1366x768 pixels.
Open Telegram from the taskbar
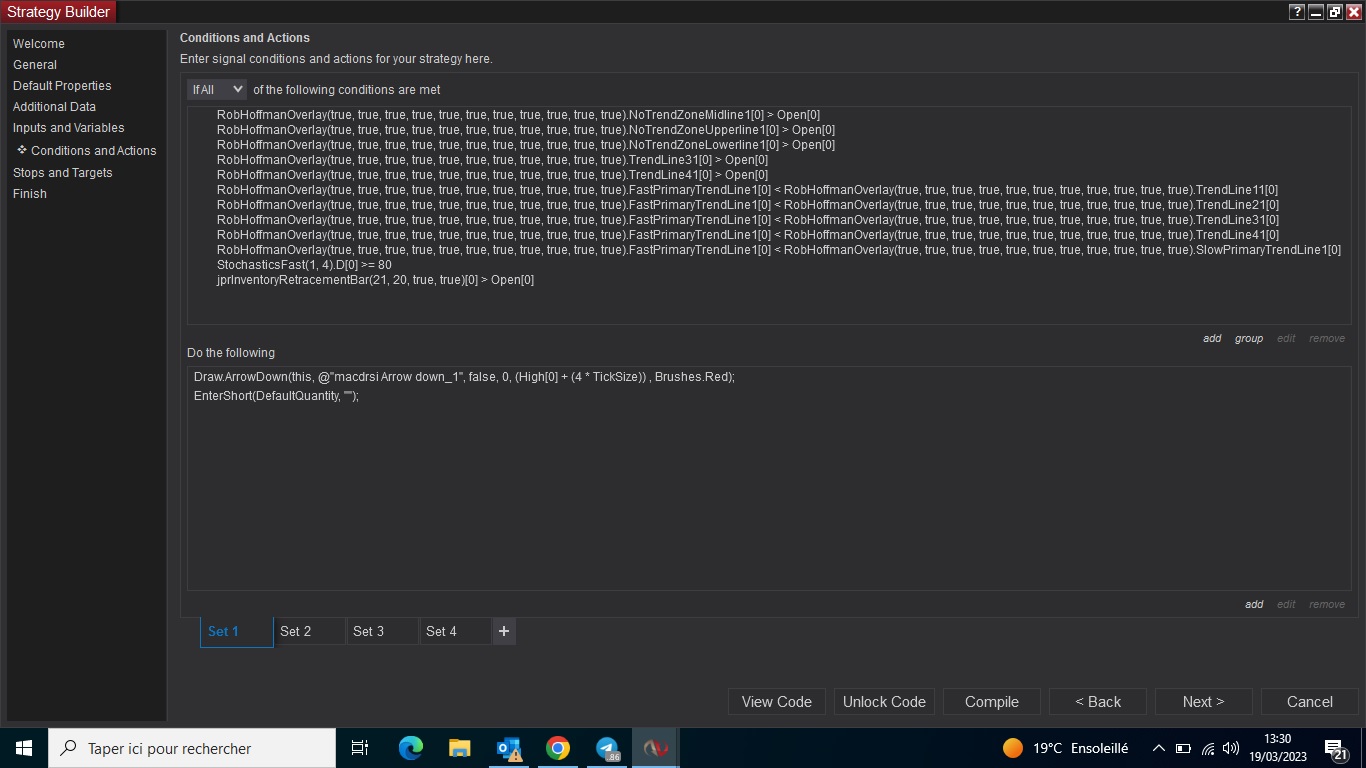[607, 748]
